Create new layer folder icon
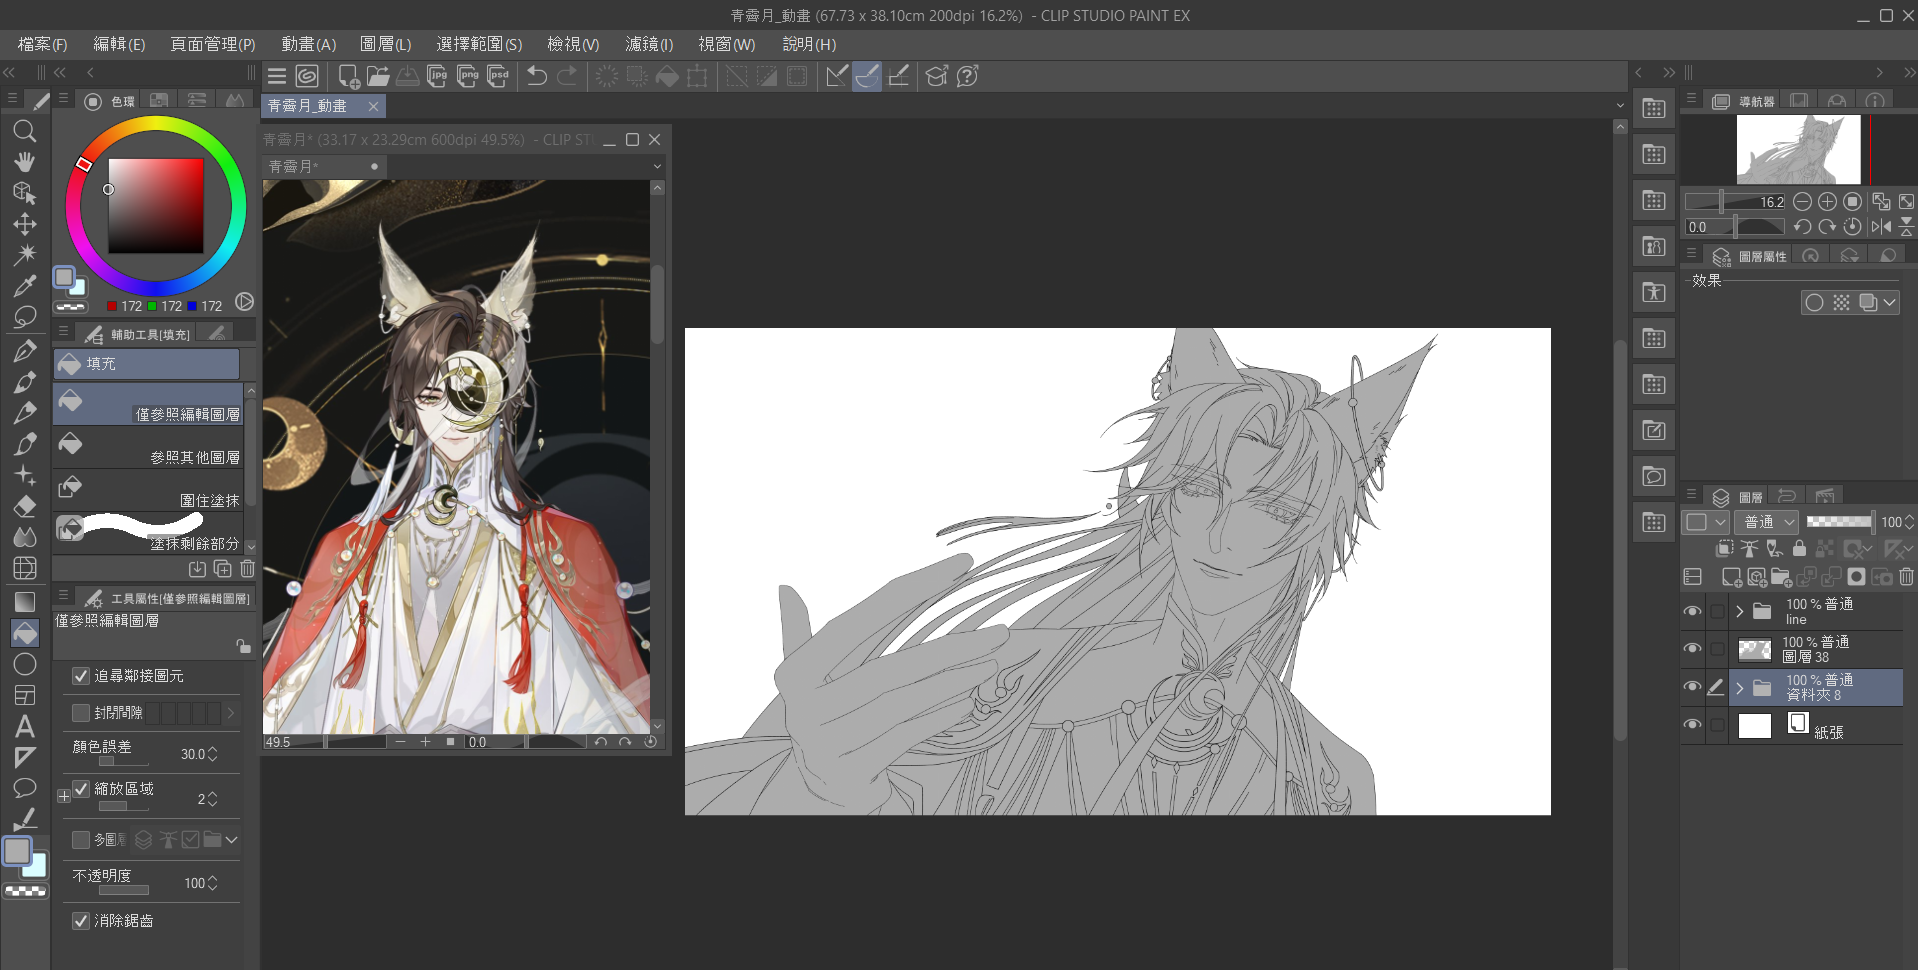The image size is (1918, 970). tap(1781, 577)
